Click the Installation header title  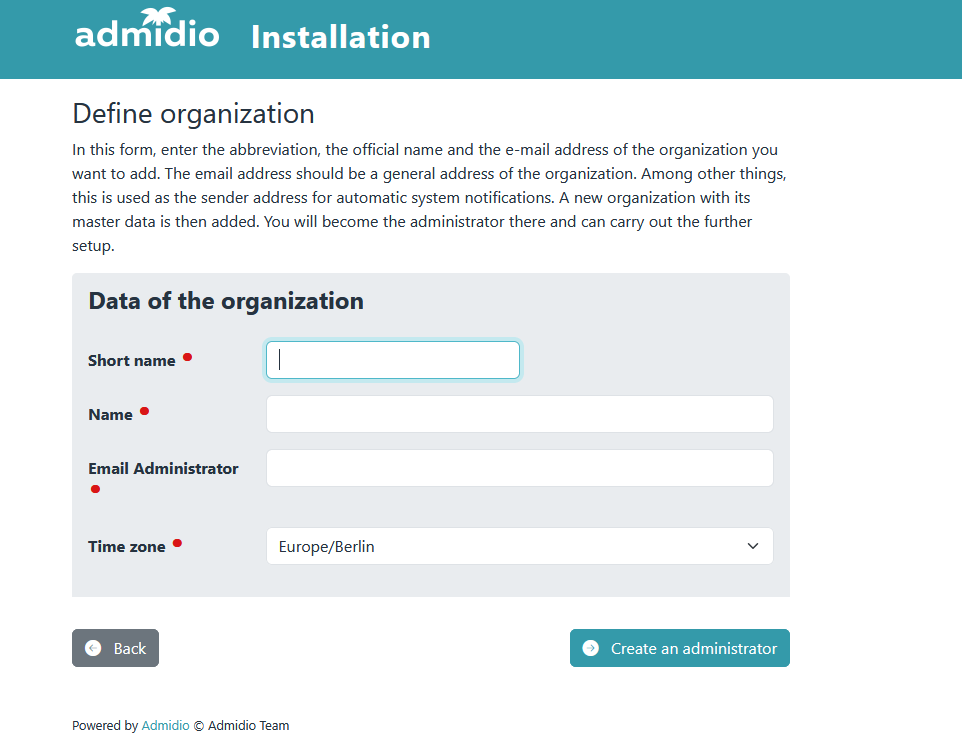tap(340, 37)
